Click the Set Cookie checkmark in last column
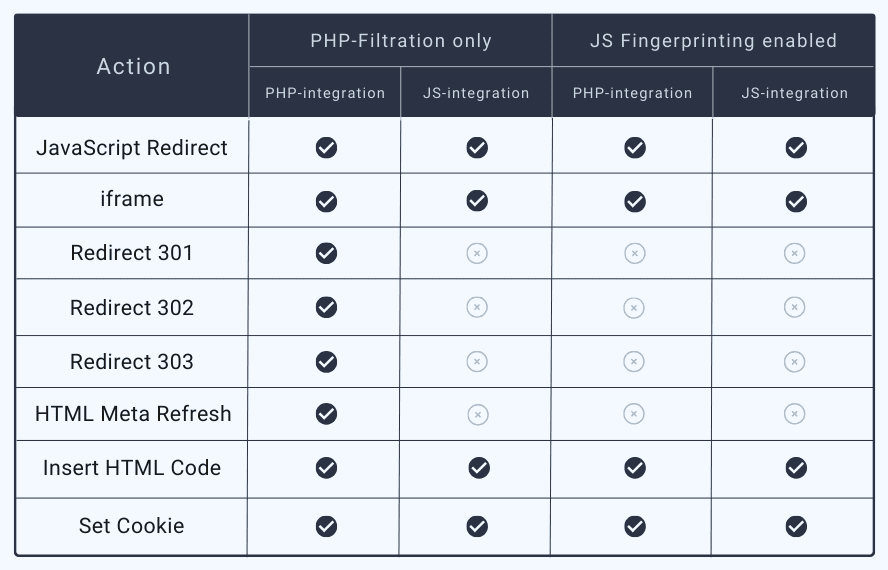This screenshot has height=570, width=888. [x=796, y=525]
